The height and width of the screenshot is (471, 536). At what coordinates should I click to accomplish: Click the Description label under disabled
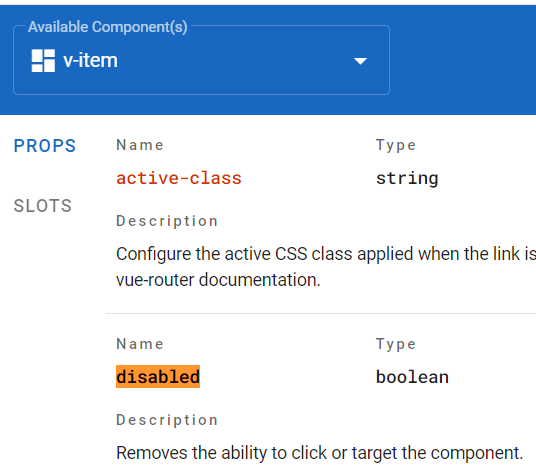(167, 420)
